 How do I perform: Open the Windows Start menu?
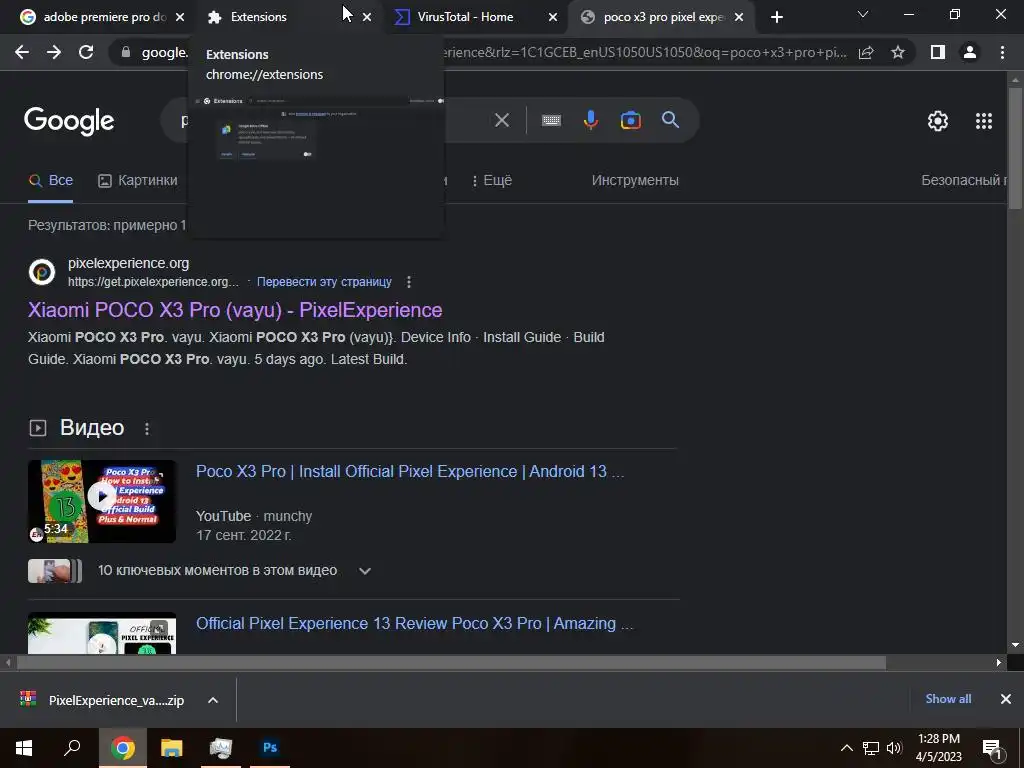[24, 748]
